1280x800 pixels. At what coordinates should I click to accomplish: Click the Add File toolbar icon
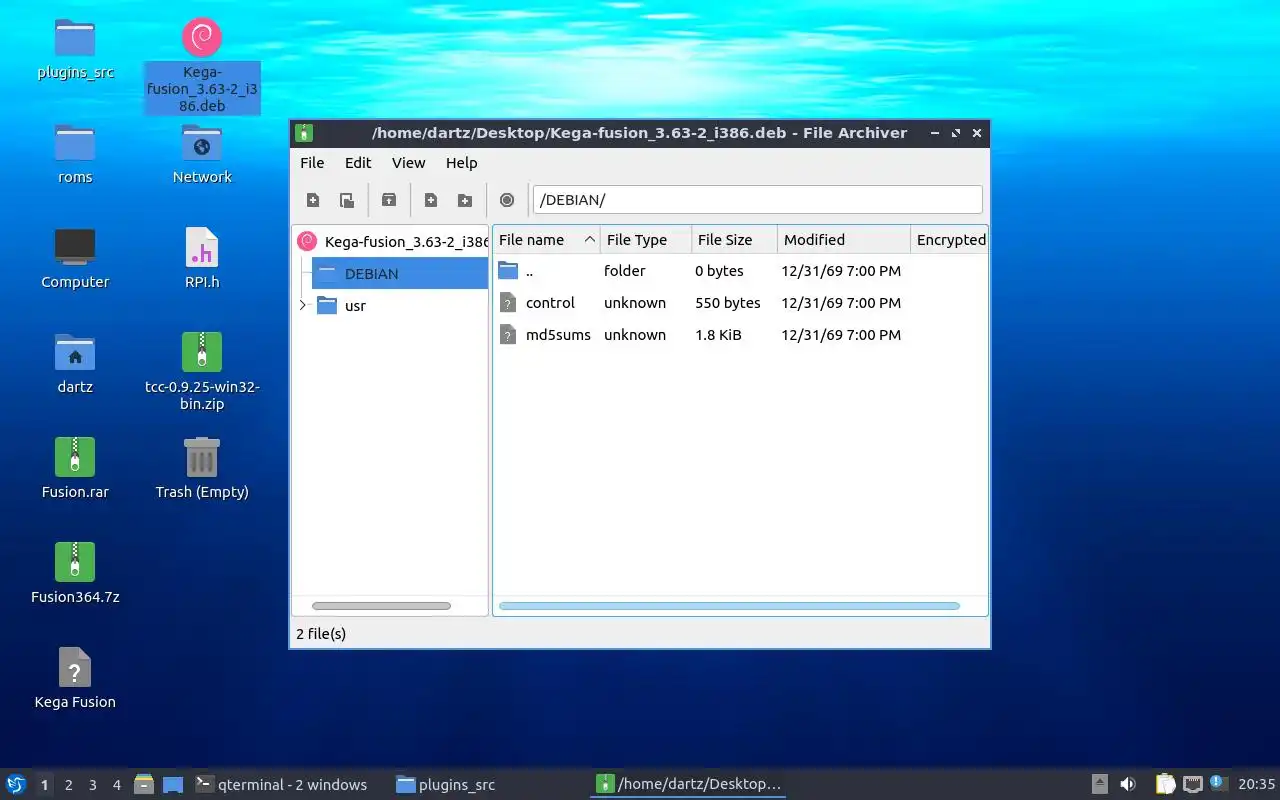431,200
